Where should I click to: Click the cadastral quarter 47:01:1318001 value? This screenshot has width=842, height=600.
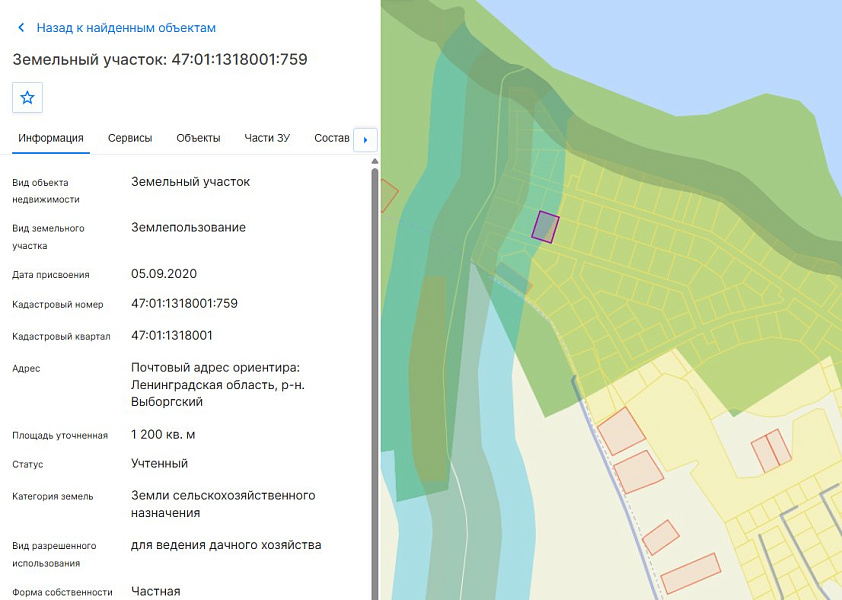click(x=172, y=336)
